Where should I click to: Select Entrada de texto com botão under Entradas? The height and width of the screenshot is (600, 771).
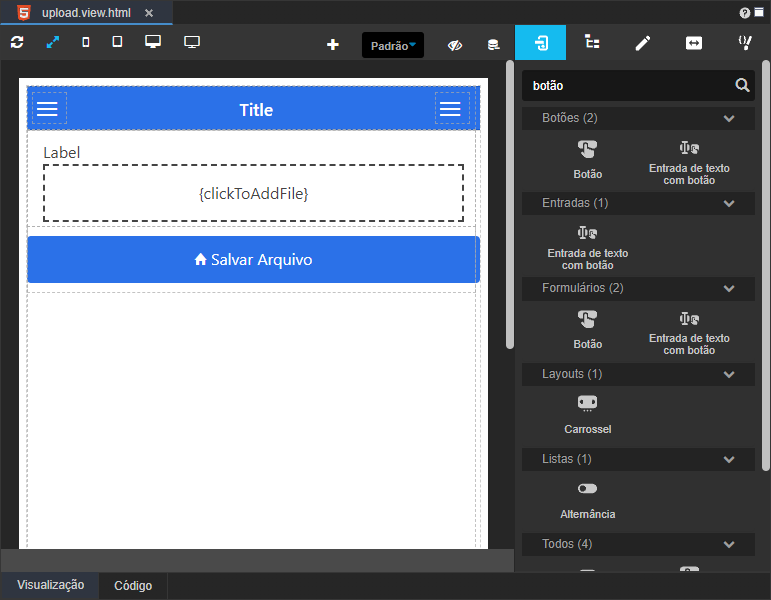point(588,248)
